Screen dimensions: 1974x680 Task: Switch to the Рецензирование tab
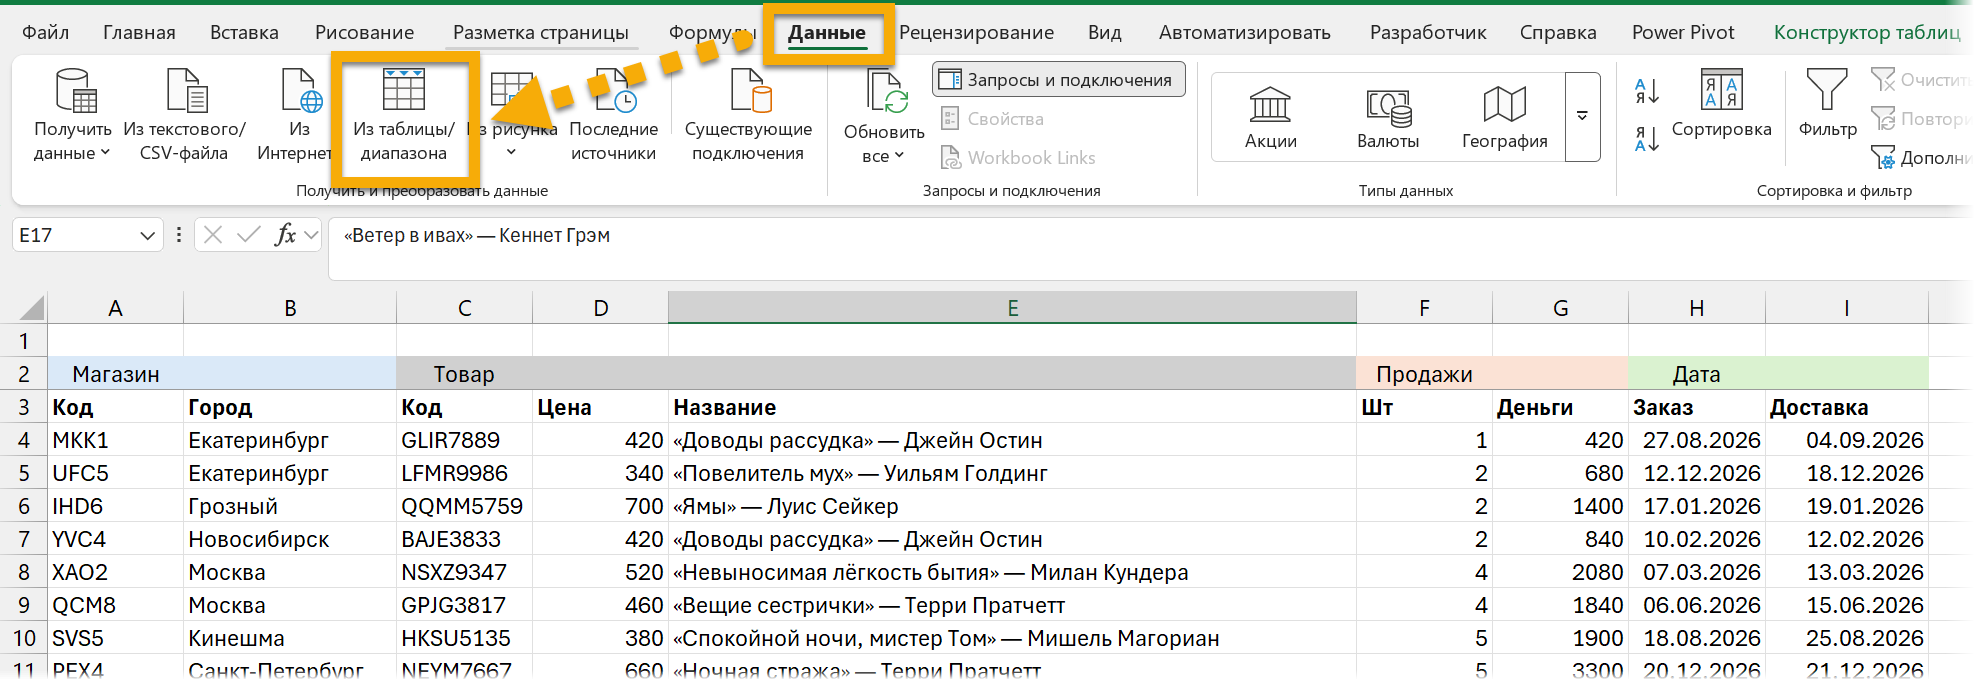976,32
